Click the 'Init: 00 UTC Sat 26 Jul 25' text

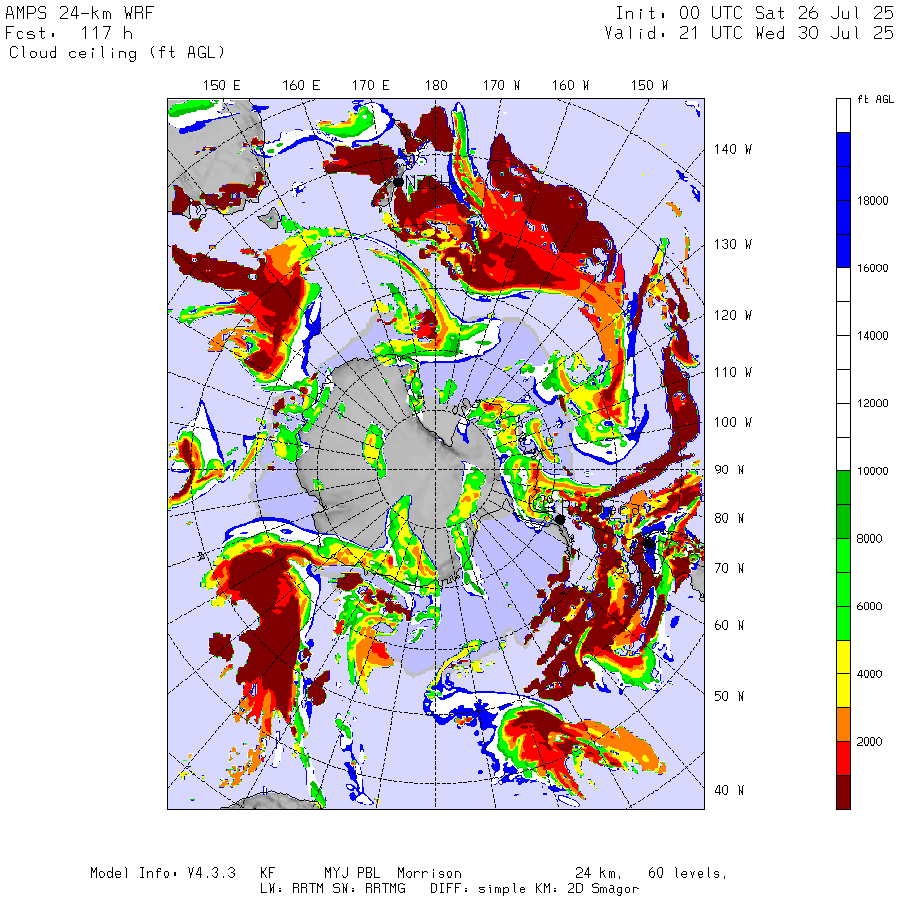click(x=754, y=13)
